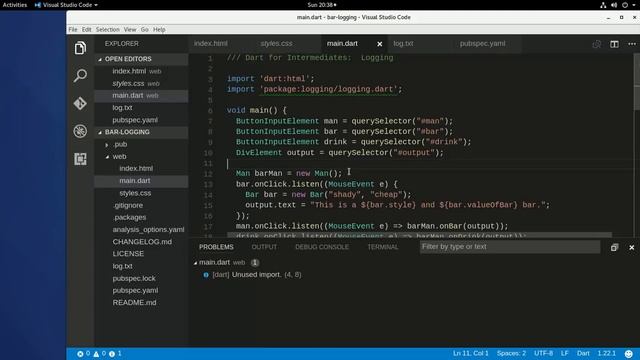This screenshot has width=640, height=360.
Task: Open LICENSE in the file tree
Action: (141, 254)
